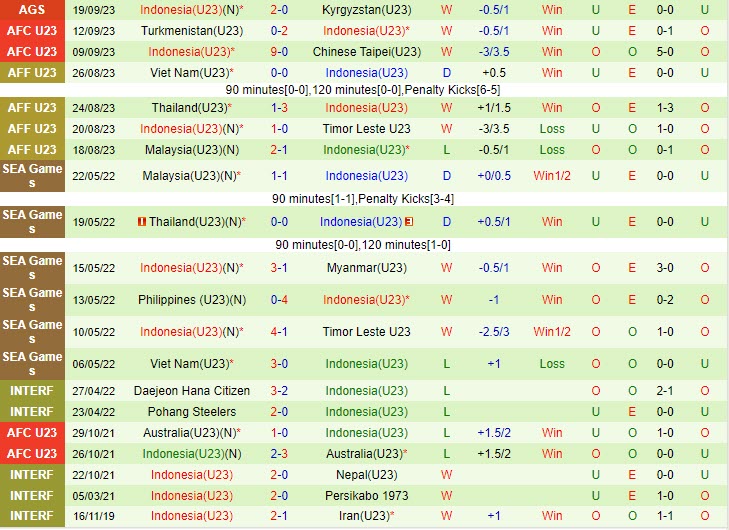Image resolution: width=729 pixels, height=530 pixels.
Task: Open Persikabo 1973 team link
Action: (366, 496)
